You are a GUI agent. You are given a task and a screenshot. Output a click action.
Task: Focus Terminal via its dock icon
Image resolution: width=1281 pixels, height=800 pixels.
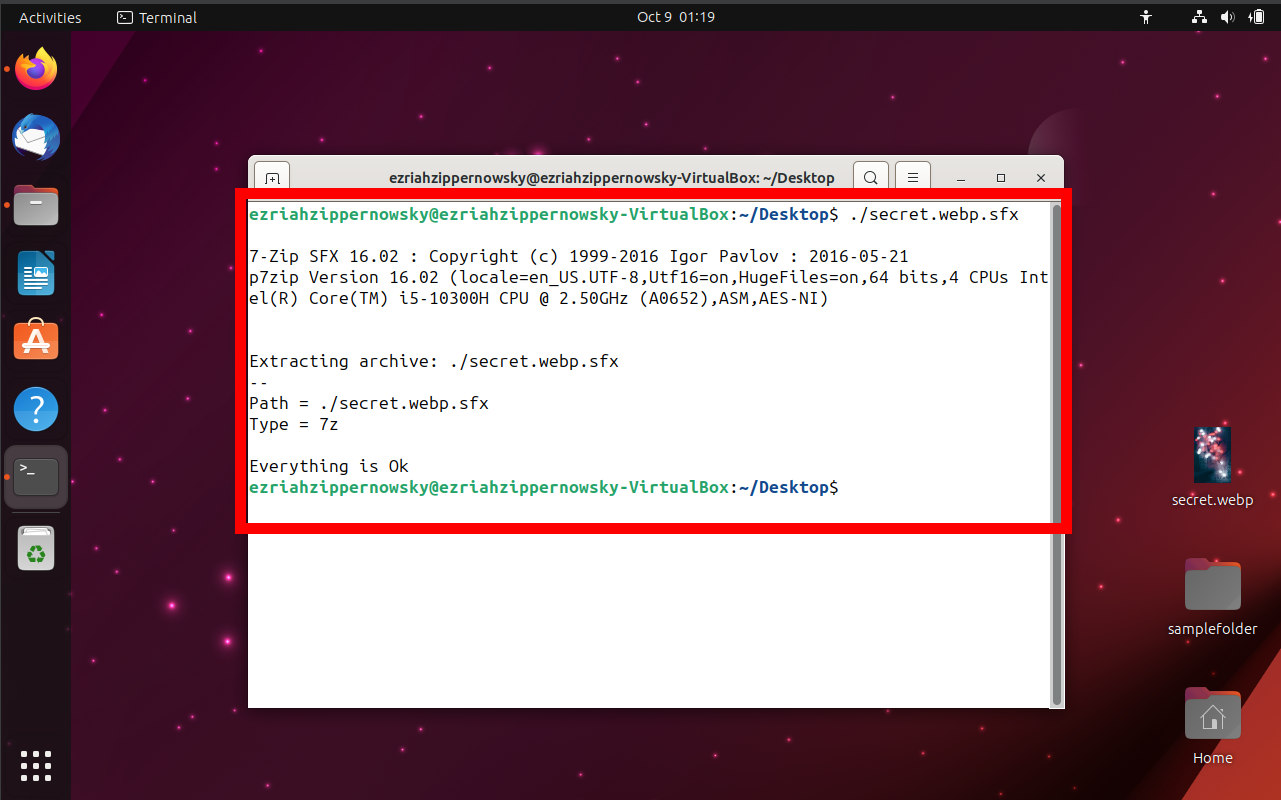[x=35, y=476]
